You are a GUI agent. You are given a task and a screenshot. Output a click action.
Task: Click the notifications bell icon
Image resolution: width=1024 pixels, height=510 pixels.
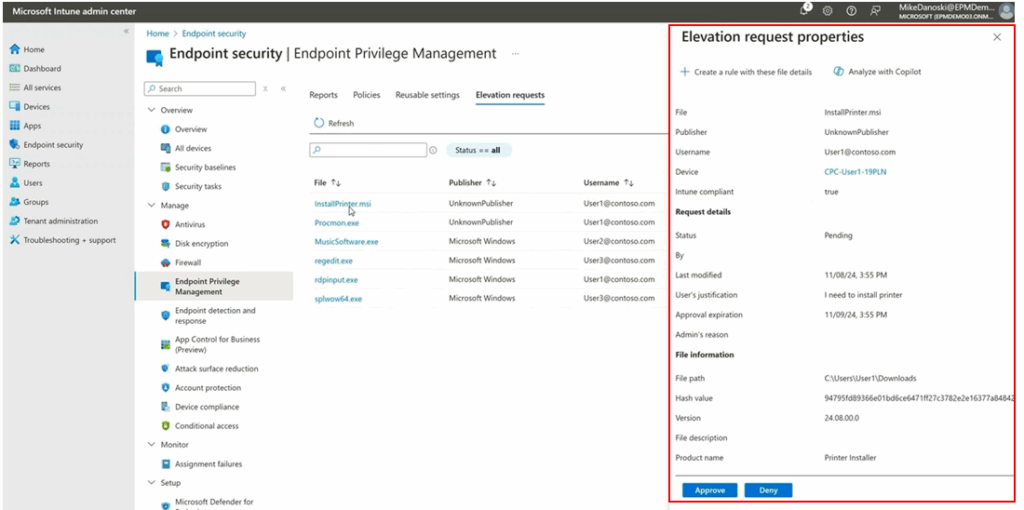pos(805,10)
